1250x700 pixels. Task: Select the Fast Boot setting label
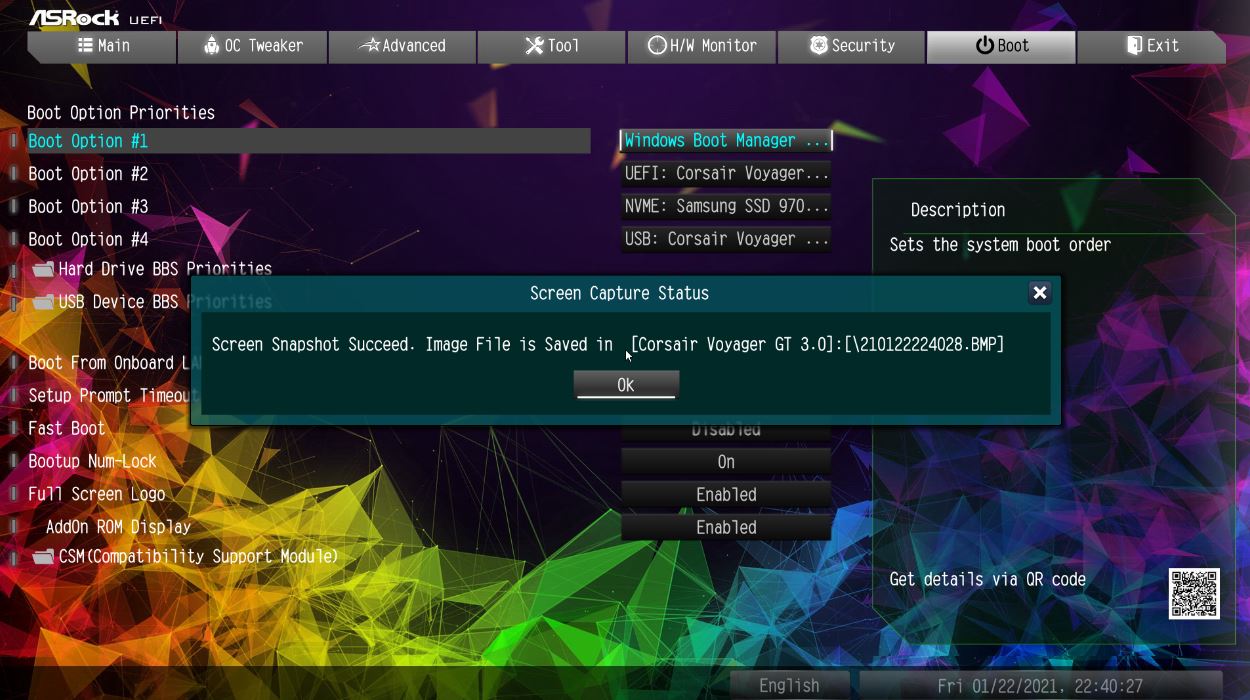(66, 429)
